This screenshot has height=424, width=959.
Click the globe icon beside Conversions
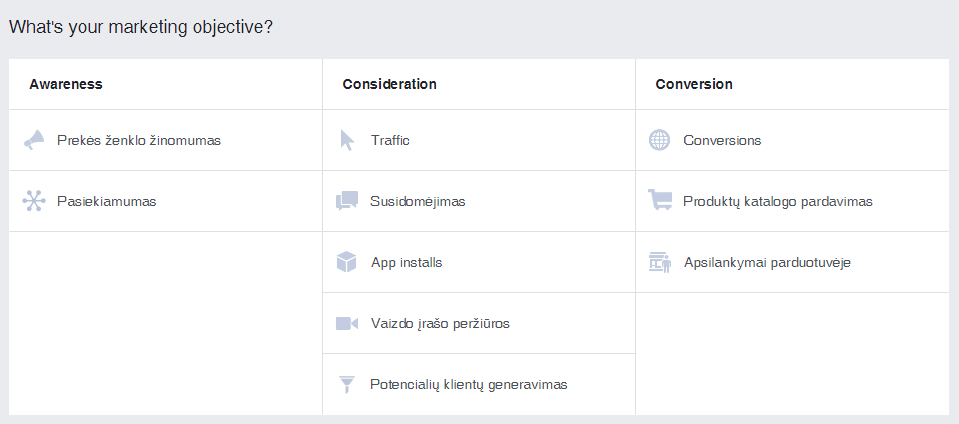[659, 140]
